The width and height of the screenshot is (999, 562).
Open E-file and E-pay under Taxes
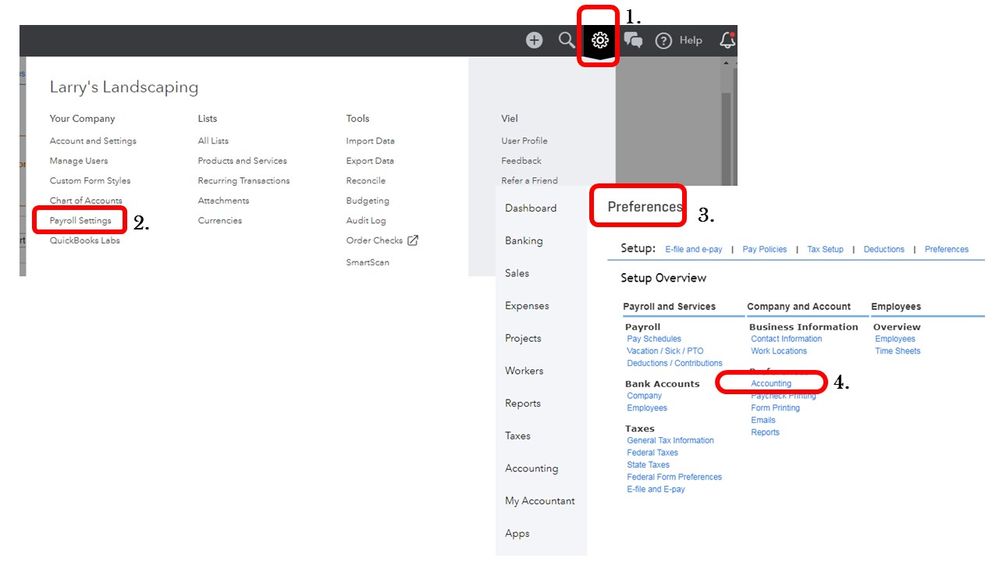click(x=656, y=489)
